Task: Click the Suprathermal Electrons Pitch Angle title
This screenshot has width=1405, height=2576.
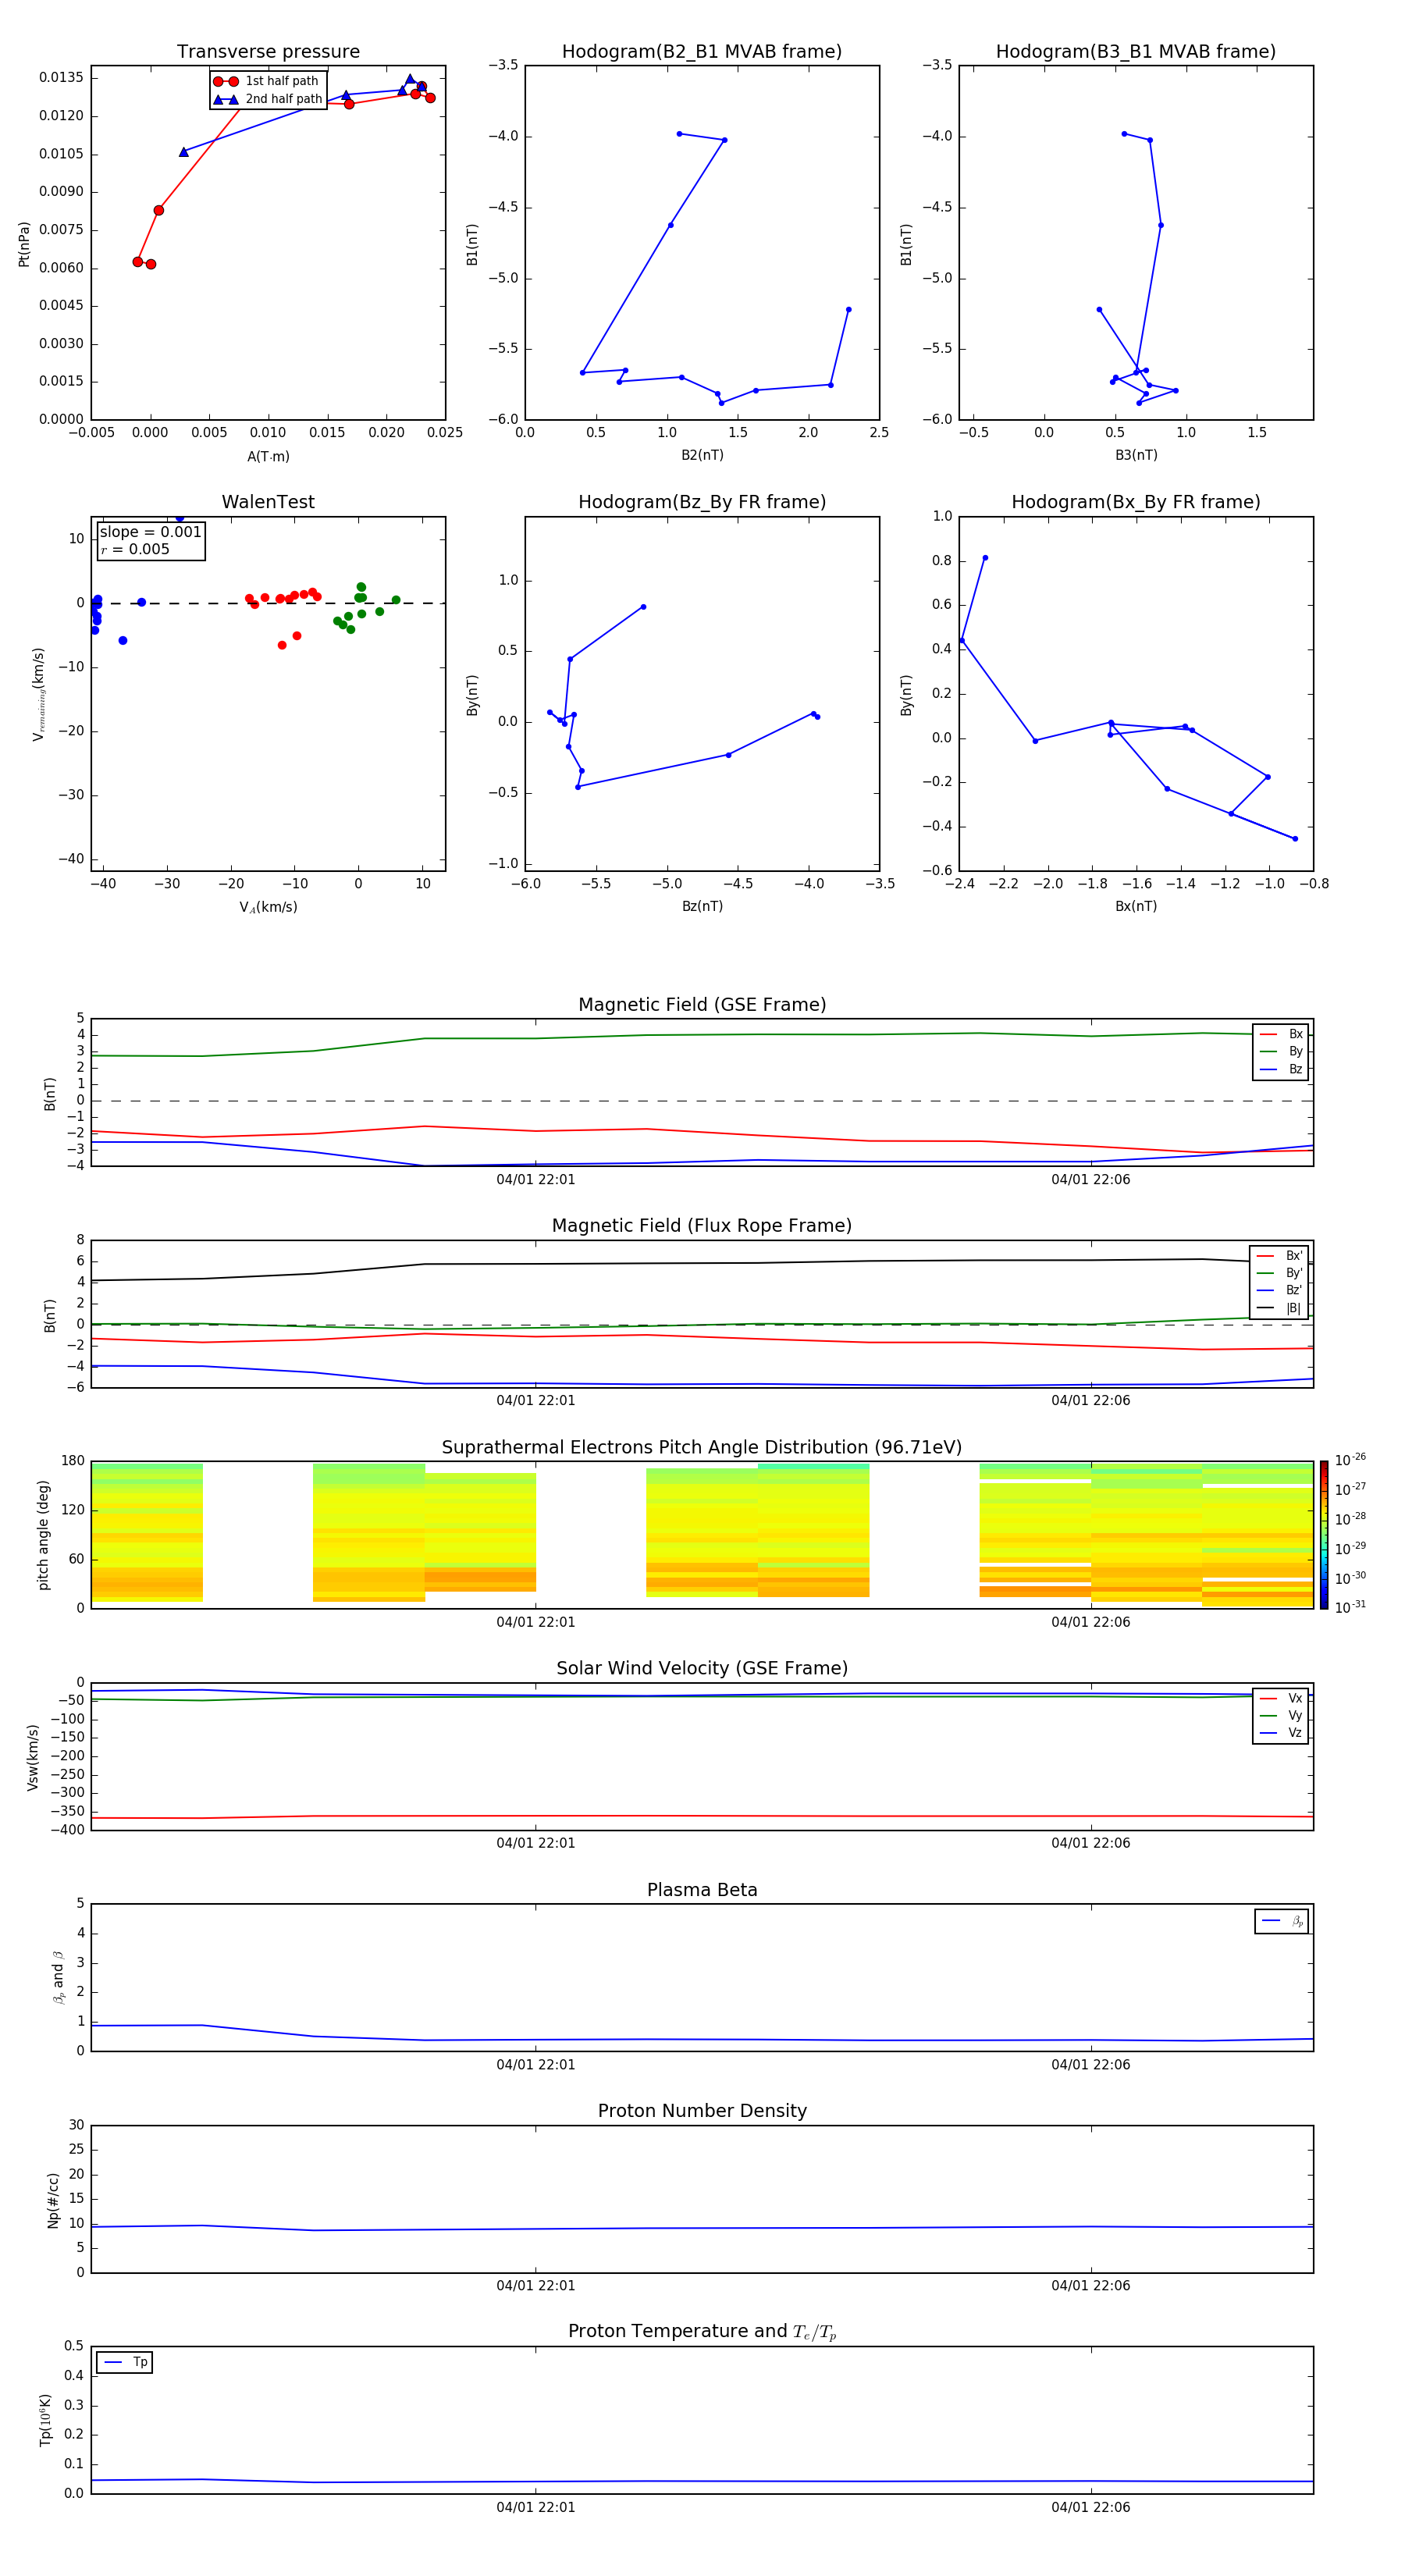Action: click(x=702, y=1447)
